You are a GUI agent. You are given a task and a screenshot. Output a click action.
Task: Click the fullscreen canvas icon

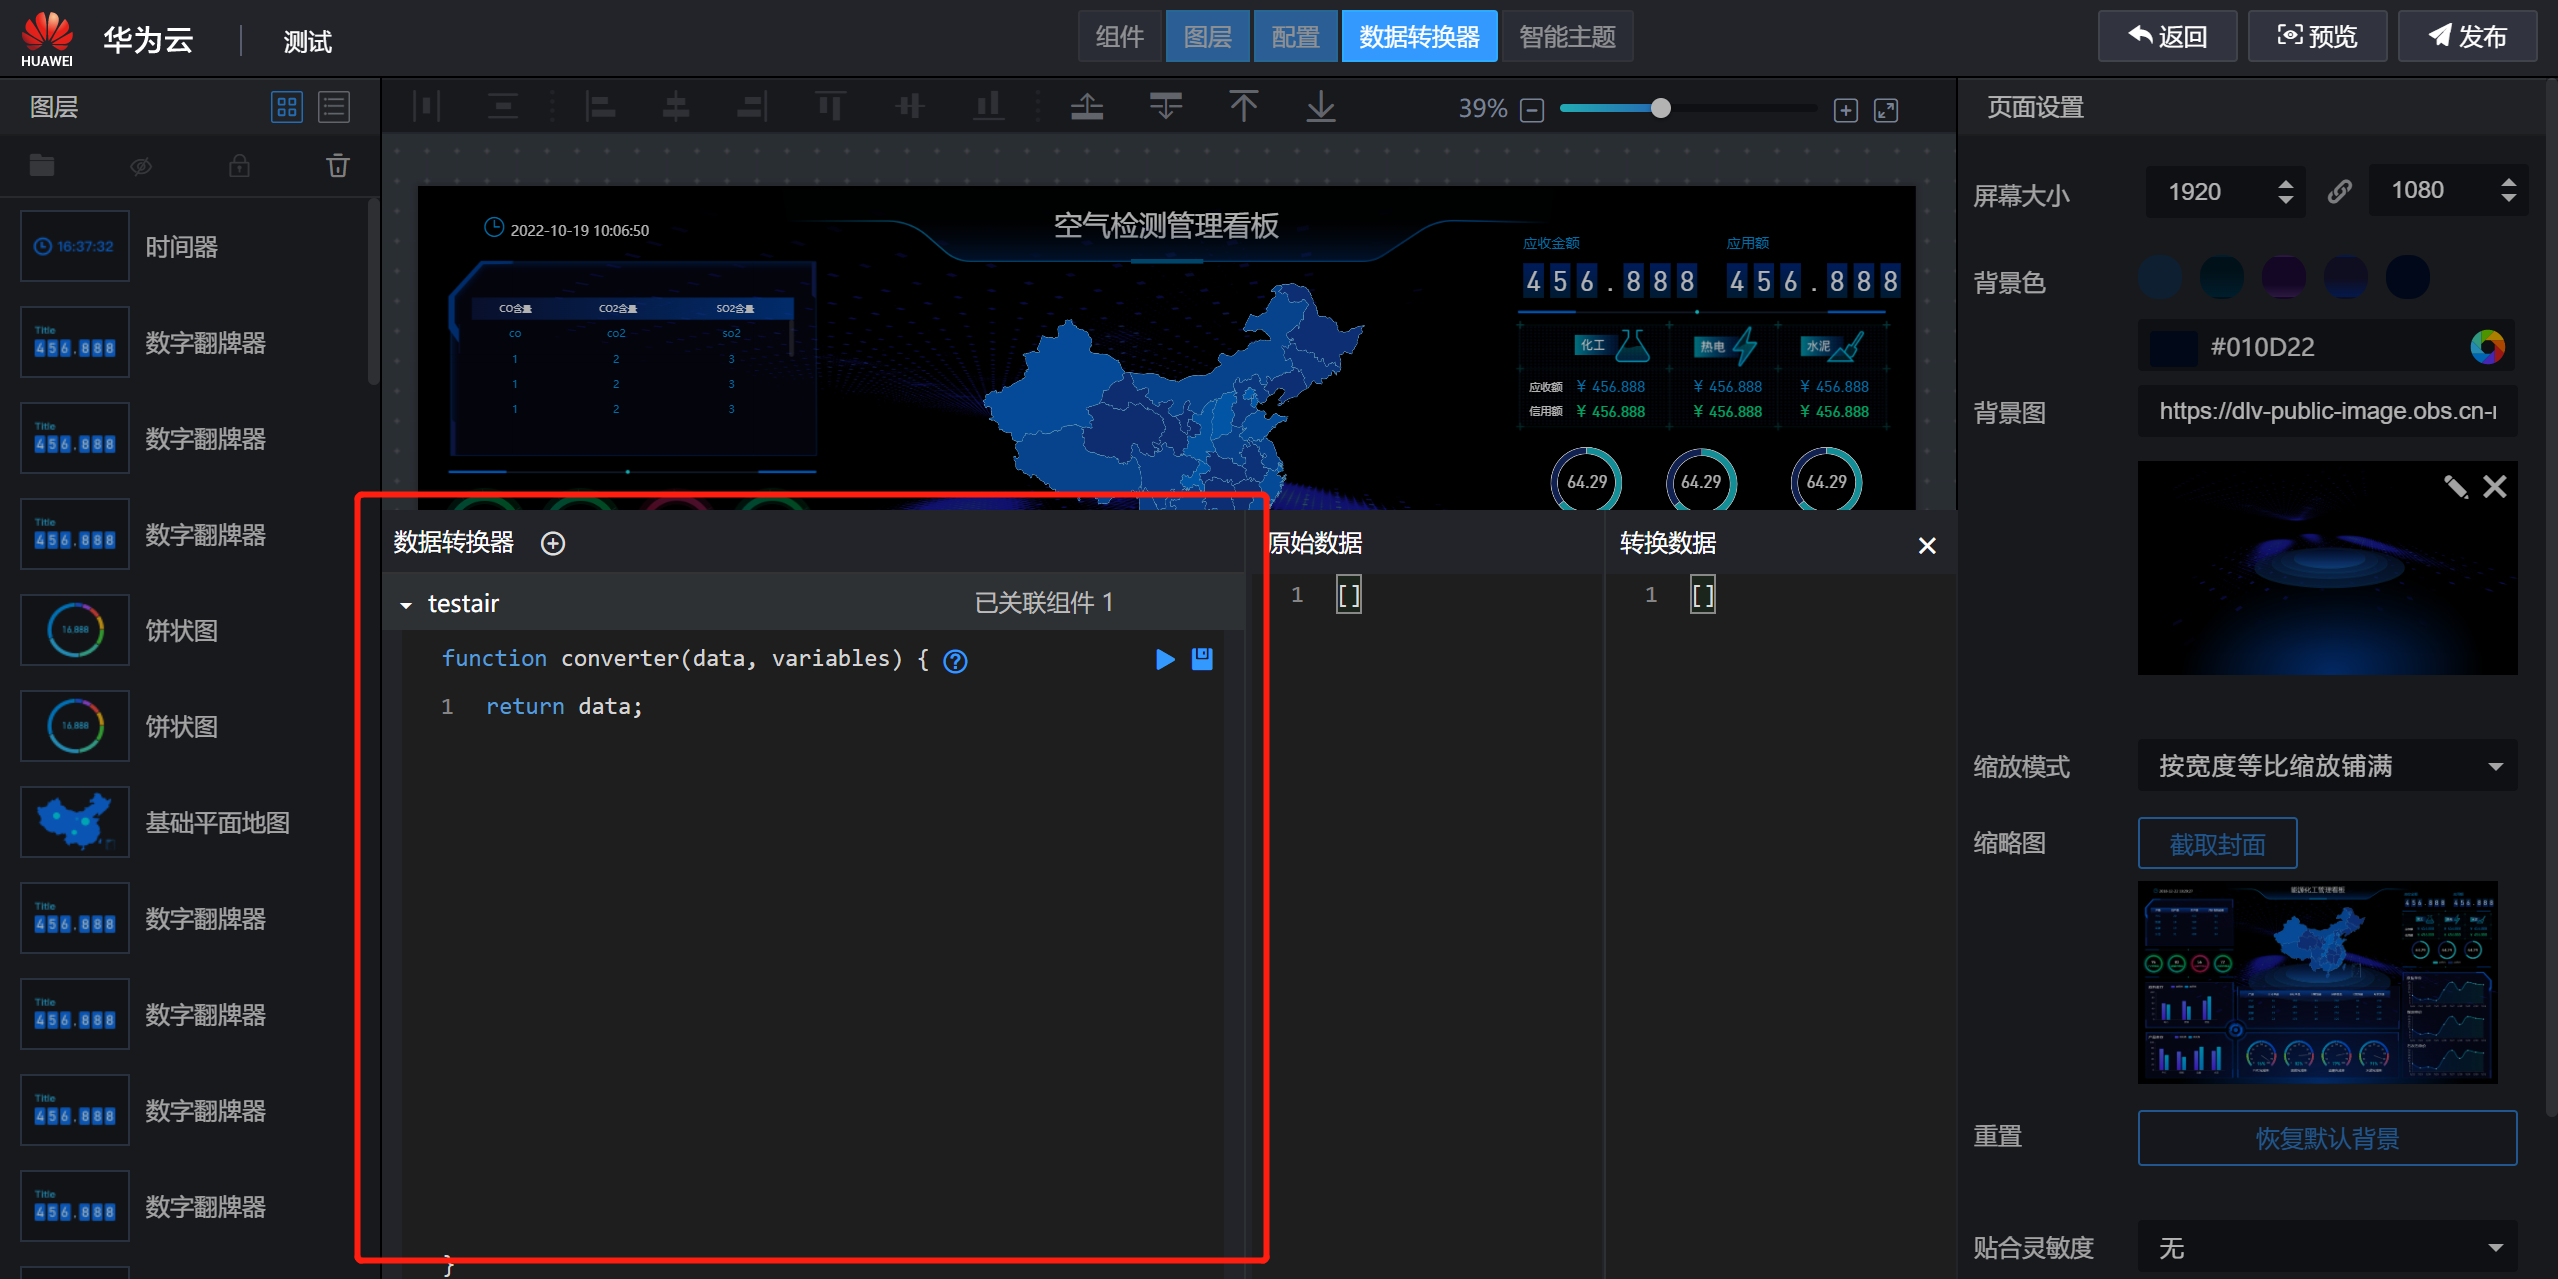pos(1886,110)
